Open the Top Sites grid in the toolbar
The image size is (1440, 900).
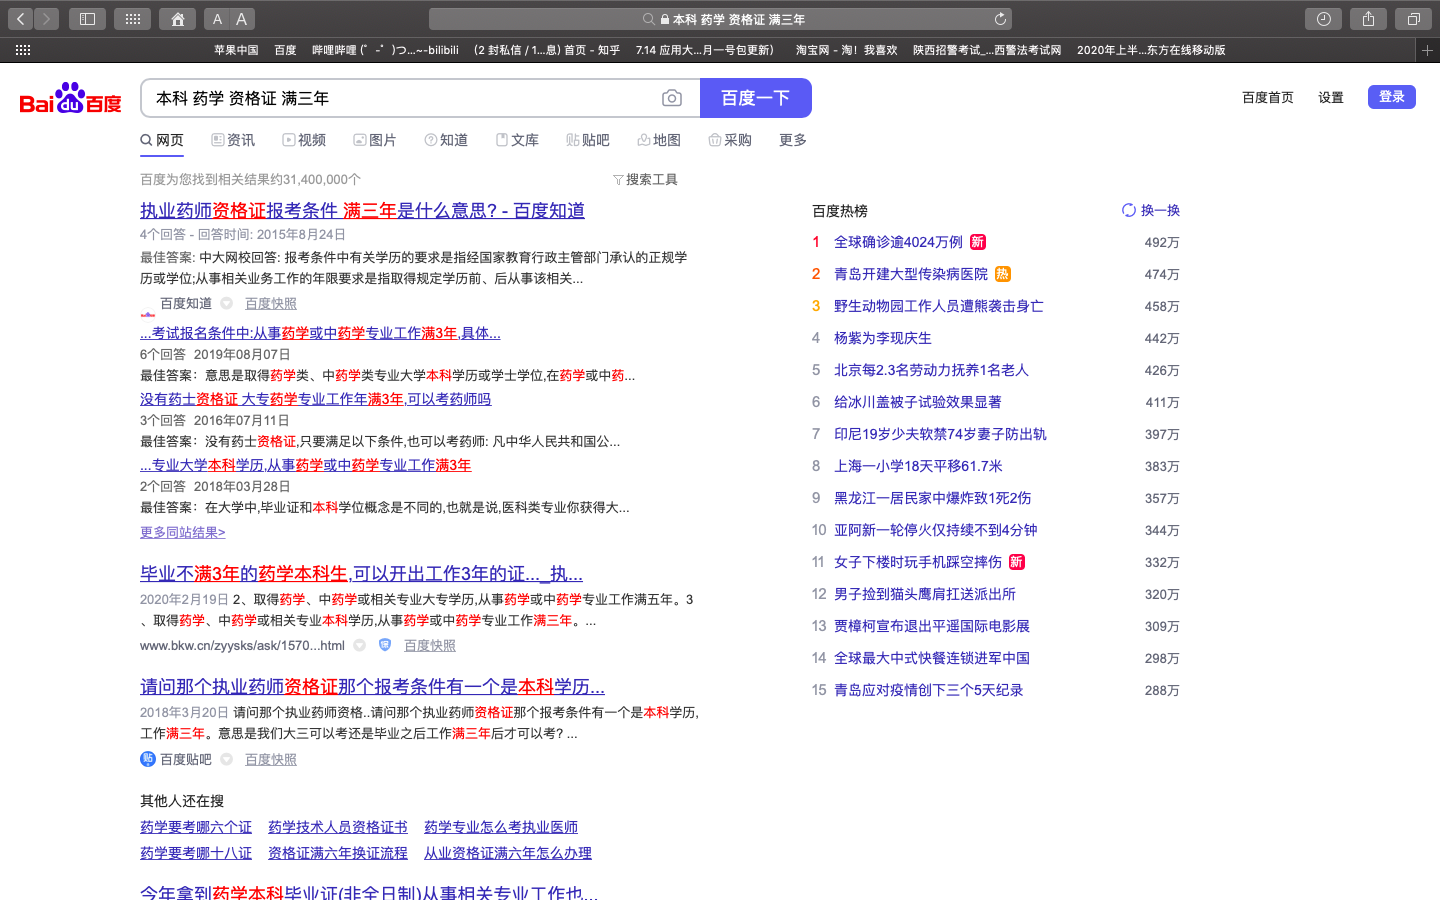point(132,19)
